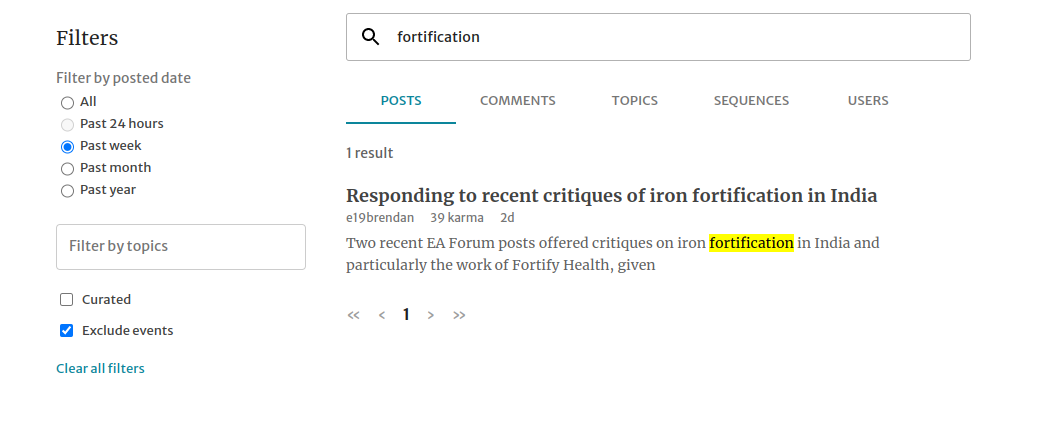Go to next results page
This screenshot has width=1055, height=446.
pyautogui.click(x=431, y=315)
